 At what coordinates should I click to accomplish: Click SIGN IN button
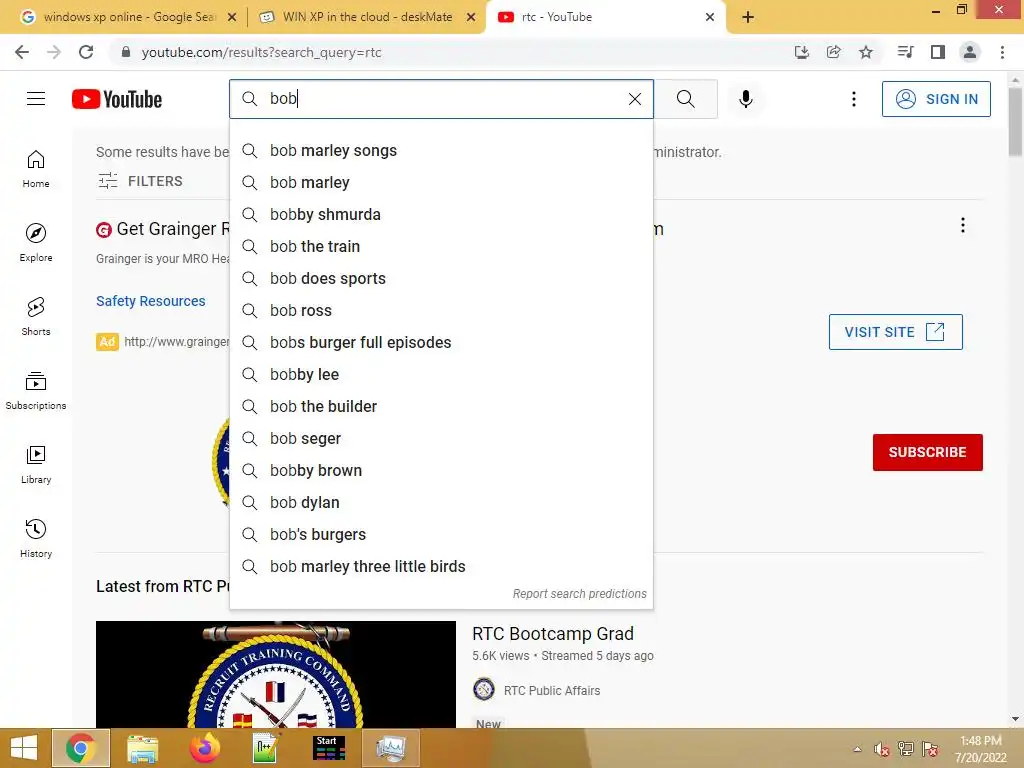(x=936, y=99)
